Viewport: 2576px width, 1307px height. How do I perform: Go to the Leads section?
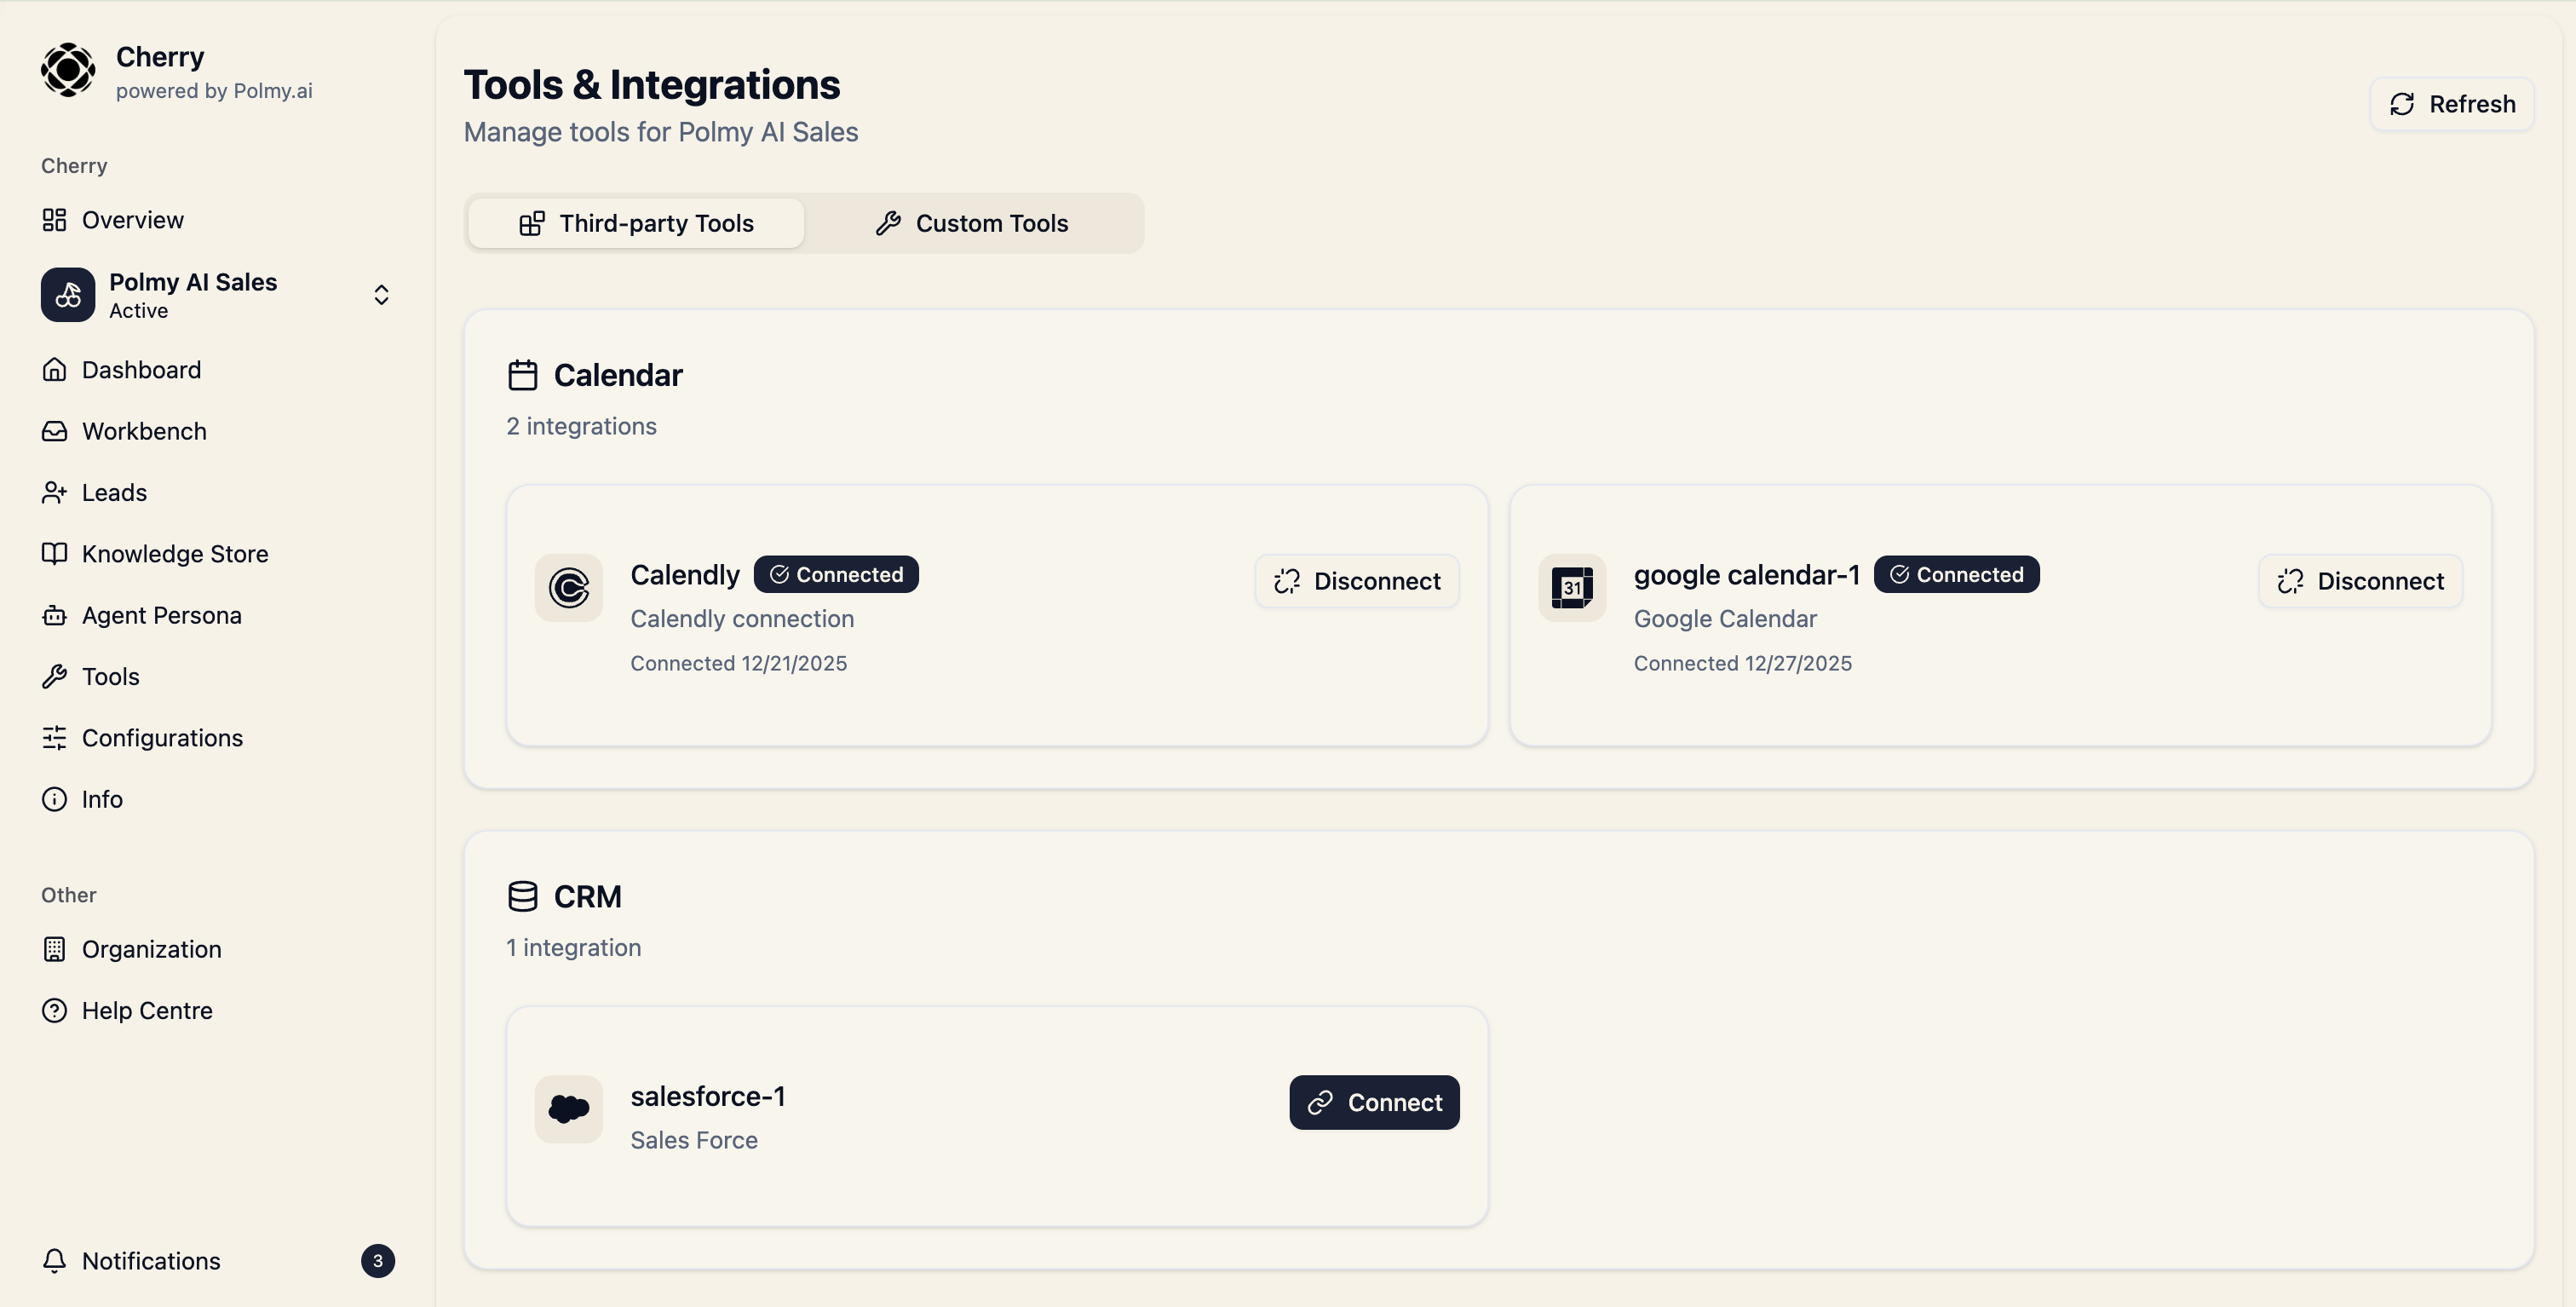pos(114,493)
